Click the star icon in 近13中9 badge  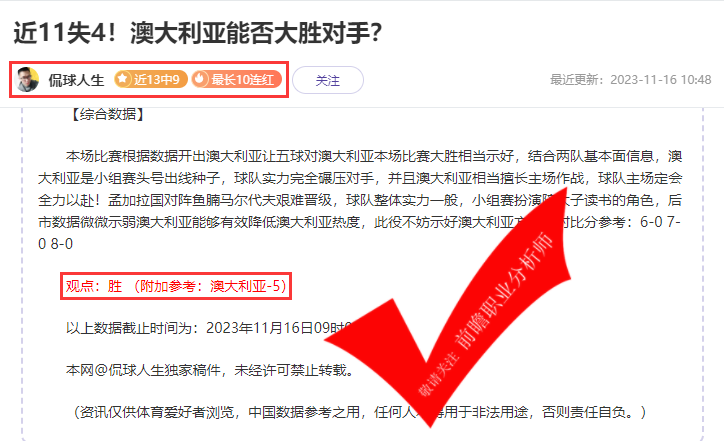coord(122,79)
